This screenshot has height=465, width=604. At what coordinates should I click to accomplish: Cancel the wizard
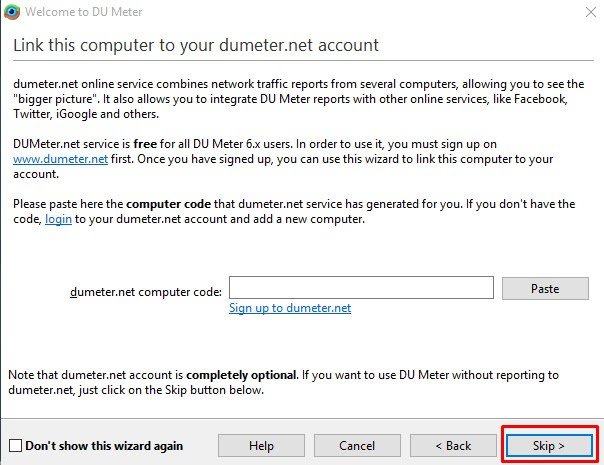(357, 445)
